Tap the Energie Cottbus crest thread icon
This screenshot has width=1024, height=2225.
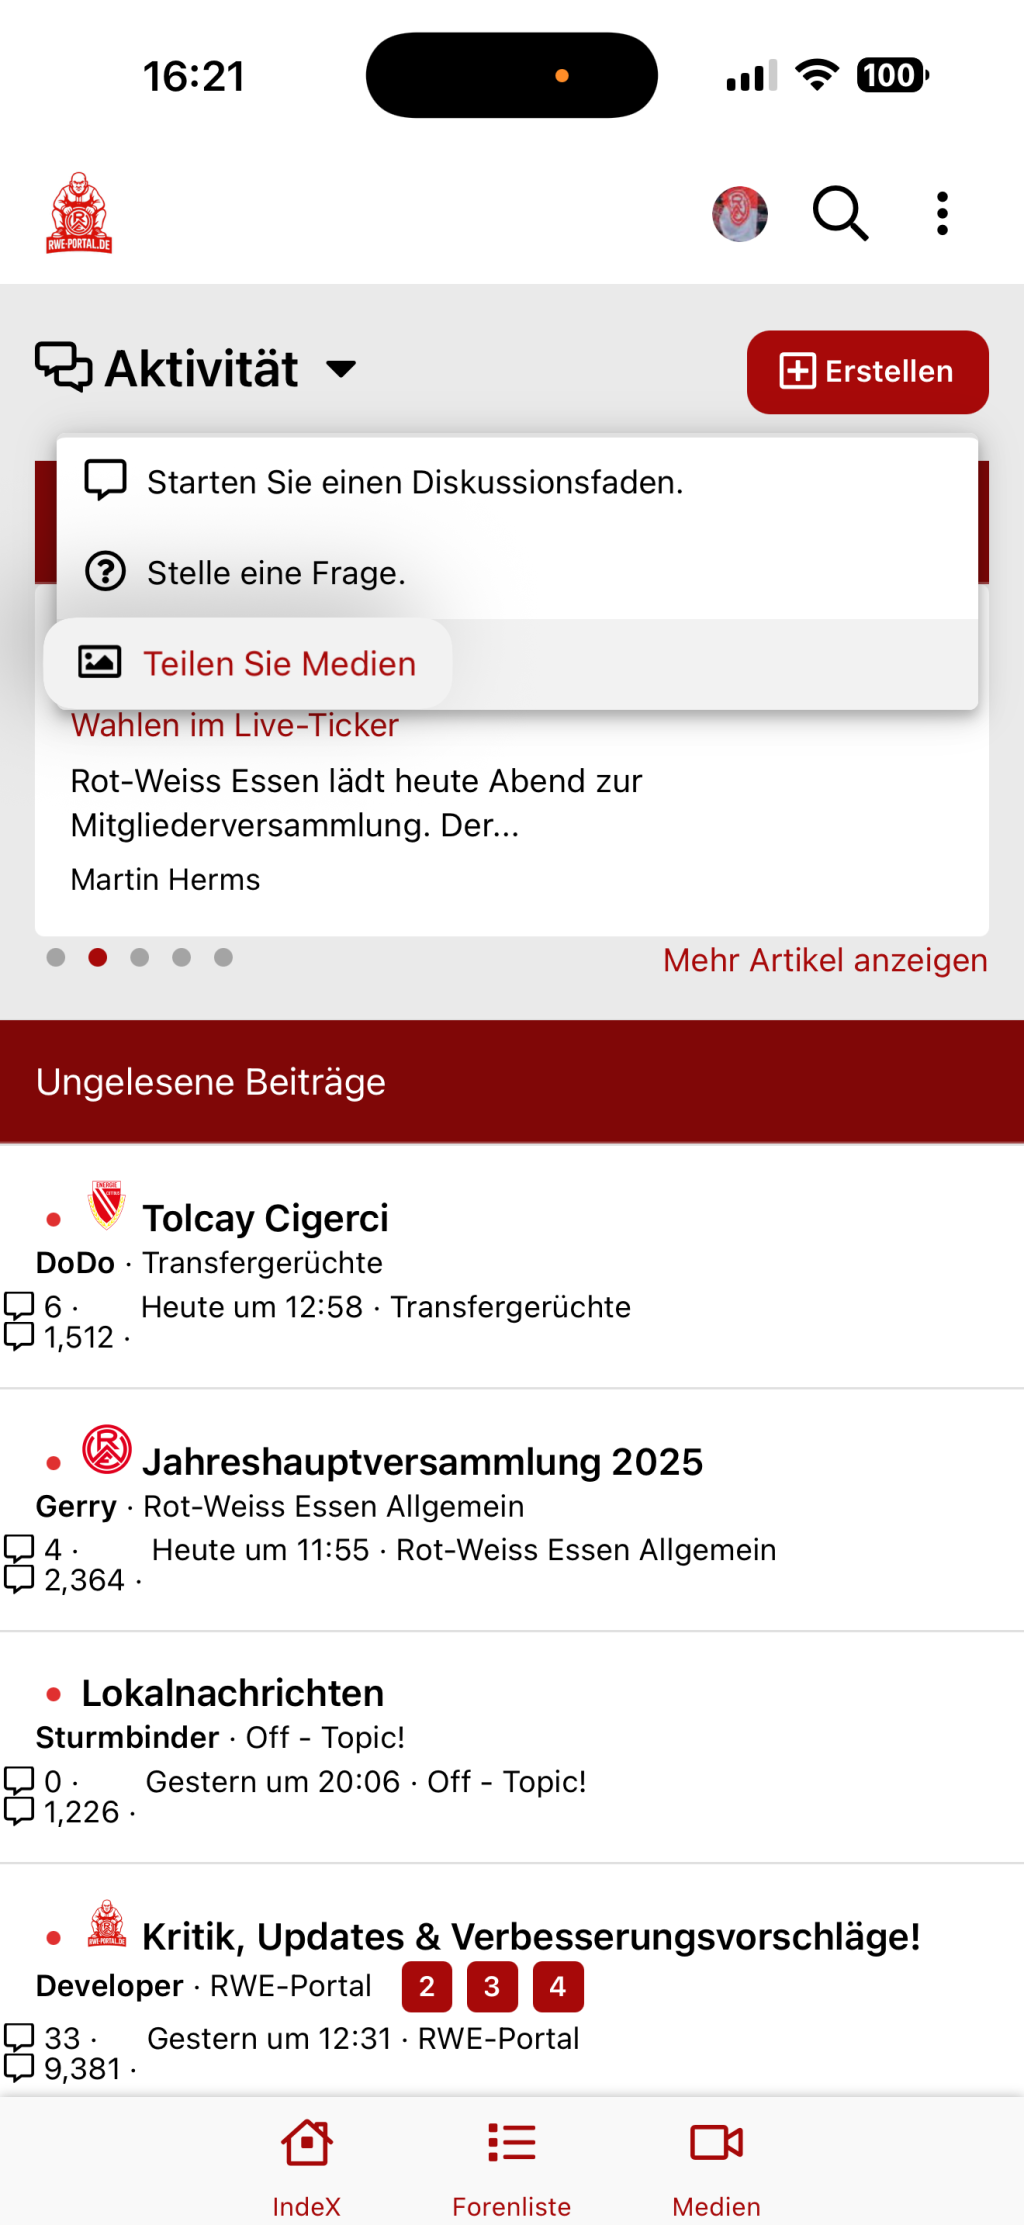[x=107, y=1205]
